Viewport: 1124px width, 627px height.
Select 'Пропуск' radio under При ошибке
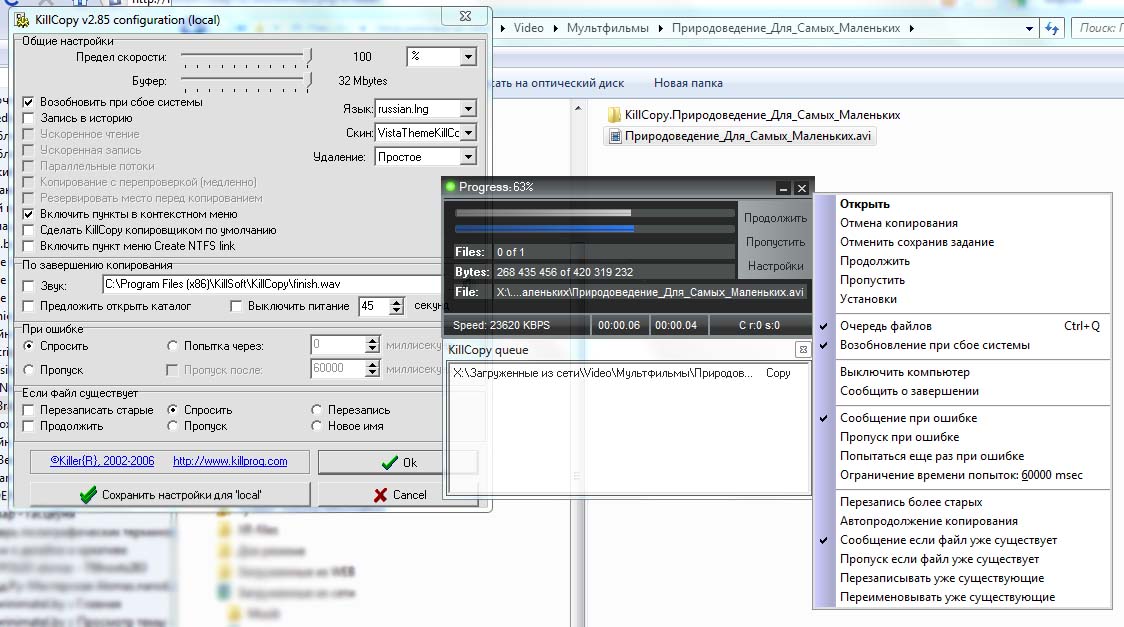click(x=29, y=370)
